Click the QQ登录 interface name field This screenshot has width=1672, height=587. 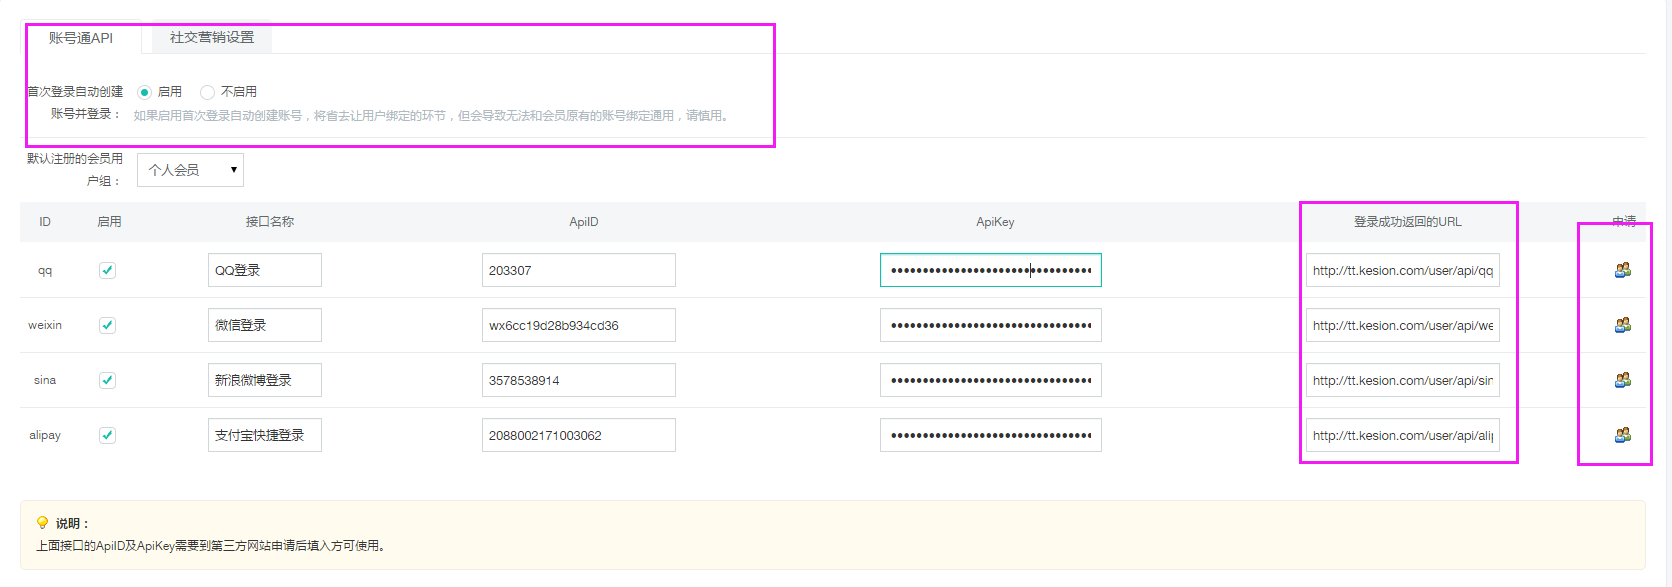click(264, 270)
